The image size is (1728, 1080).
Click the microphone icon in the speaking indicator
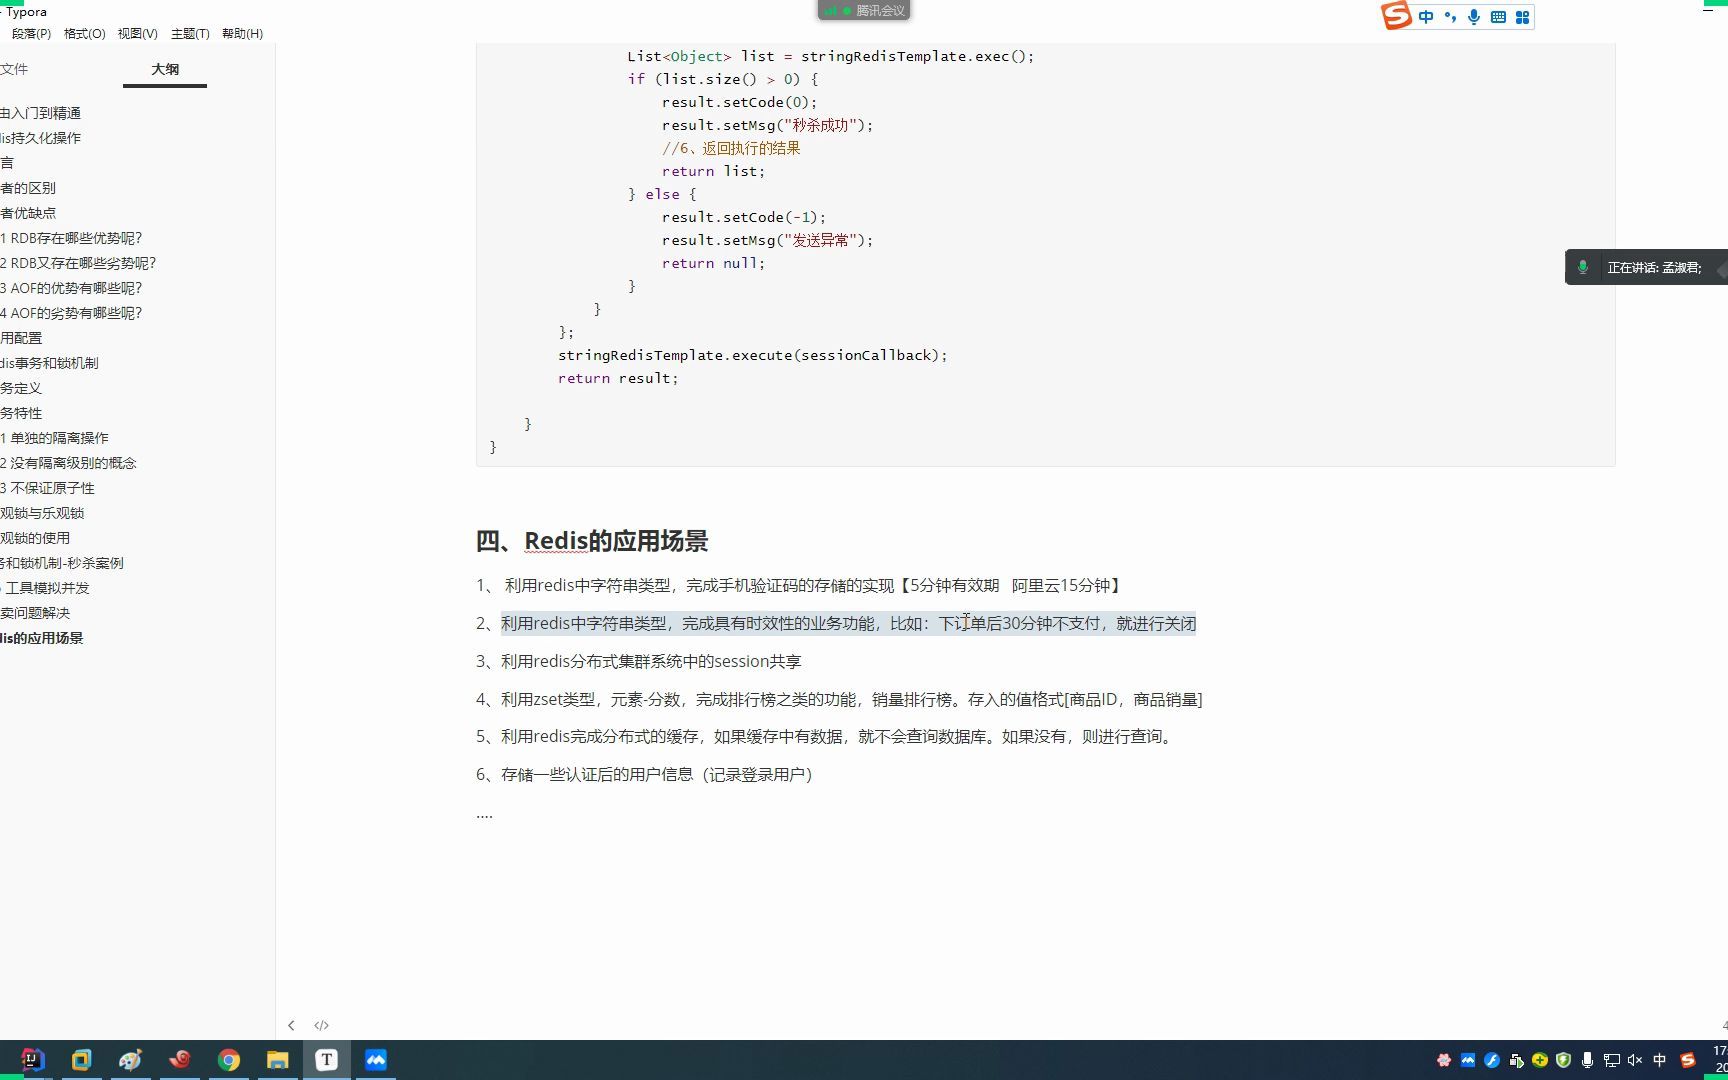pos(1582,267)
